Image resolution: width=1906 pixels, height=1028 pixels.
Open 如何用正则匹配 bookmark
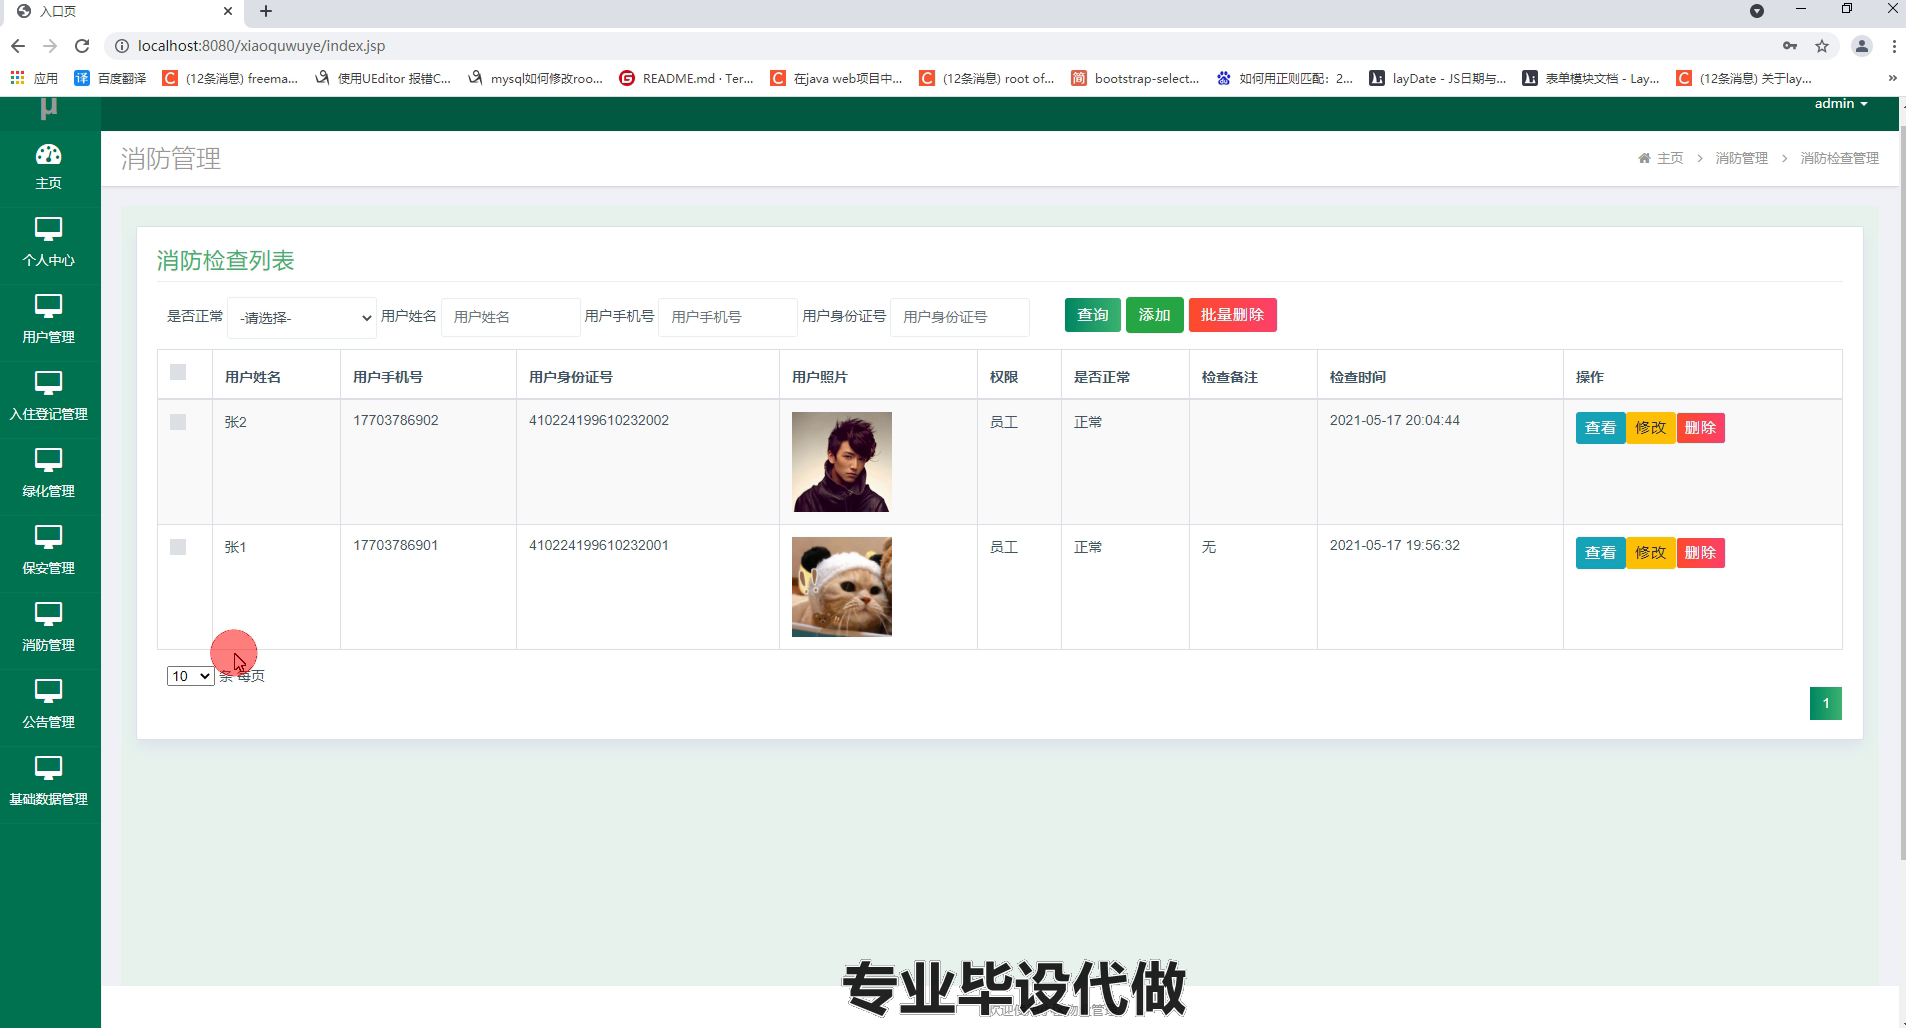click(1285, 78)
